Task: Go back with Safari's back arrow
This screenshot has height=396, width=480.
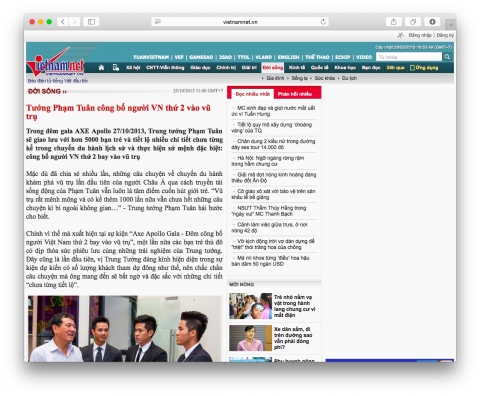Action: tap(63, 22)
